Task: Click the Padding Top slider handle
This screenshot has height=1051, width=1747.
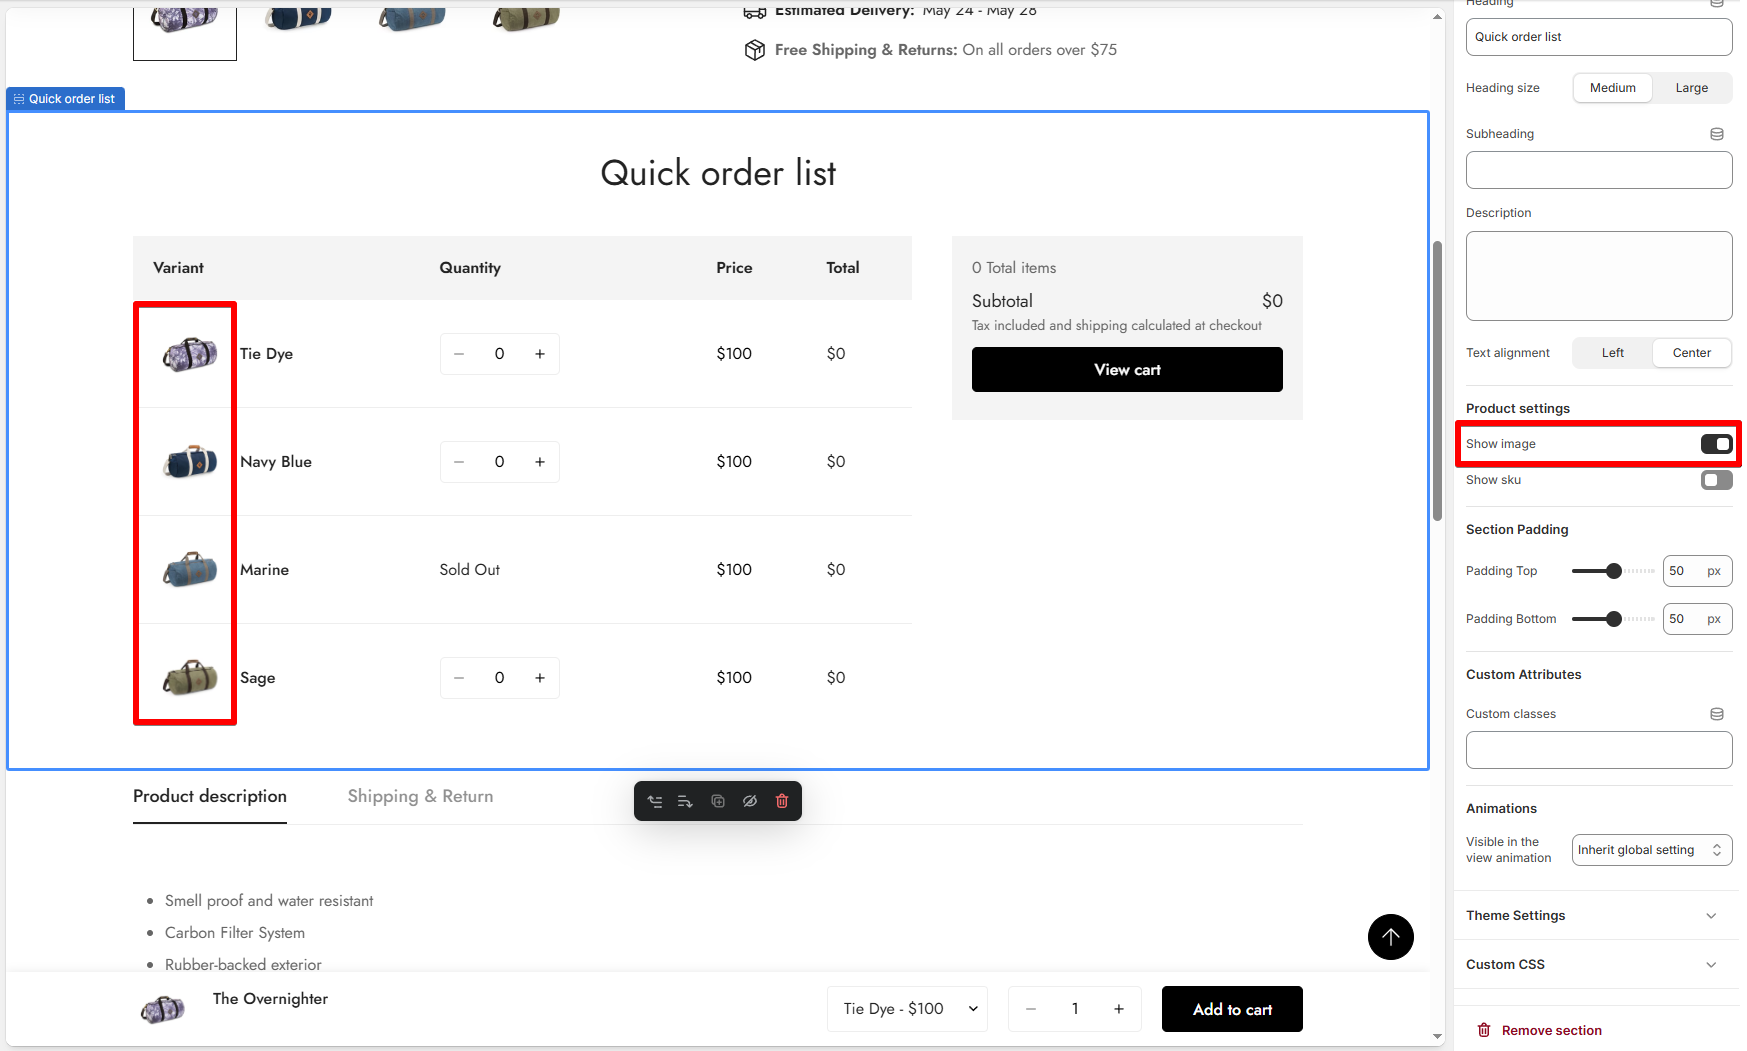Action: tap(1613, 571)
